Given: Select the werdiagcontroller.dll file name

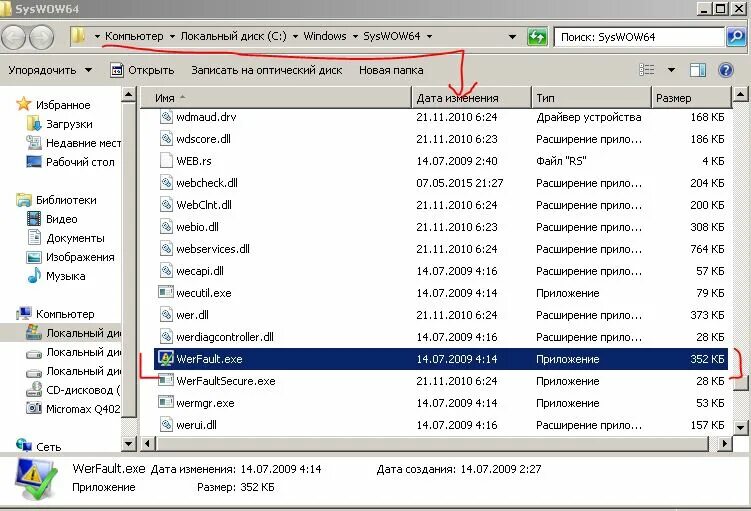Looking at the screenshot, I should [x=225, y=337].
